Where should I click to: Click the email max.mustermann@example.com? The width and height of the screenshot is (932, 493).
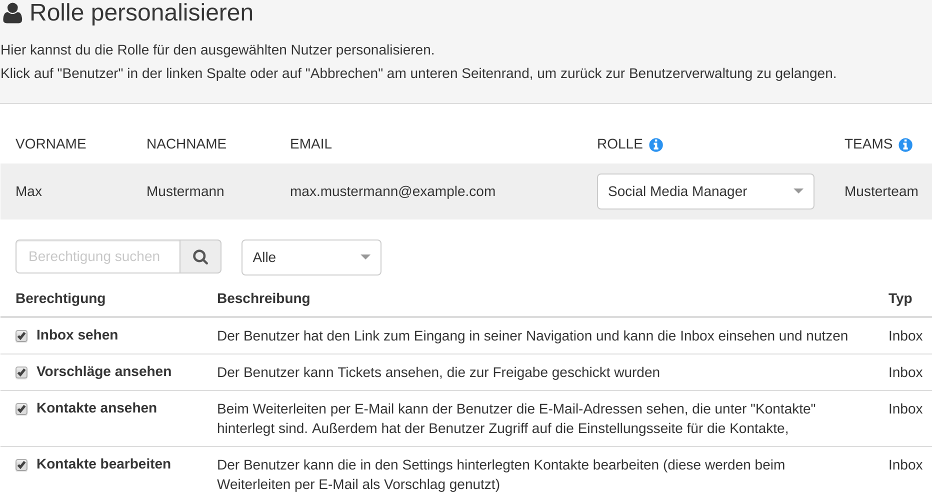click(x=392, y=191)
